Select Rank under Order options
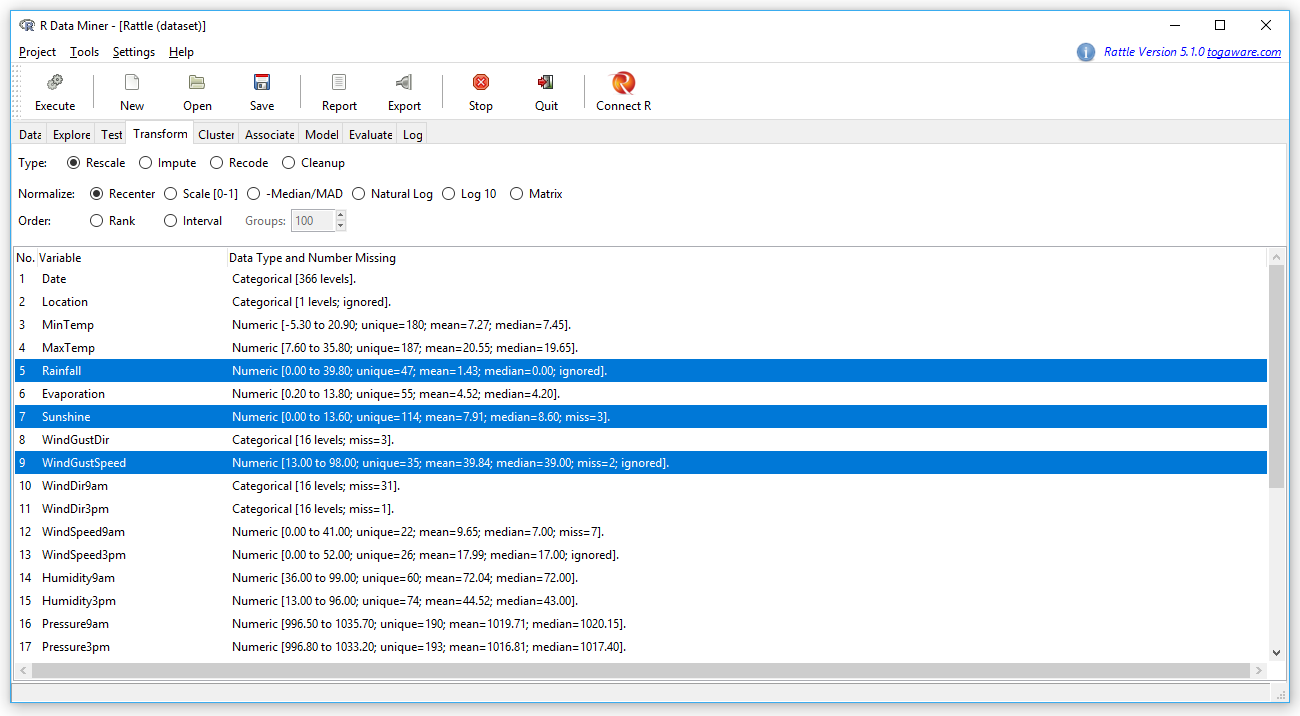This screenshot has height=716, width=1300. click(x=97, y=220)
